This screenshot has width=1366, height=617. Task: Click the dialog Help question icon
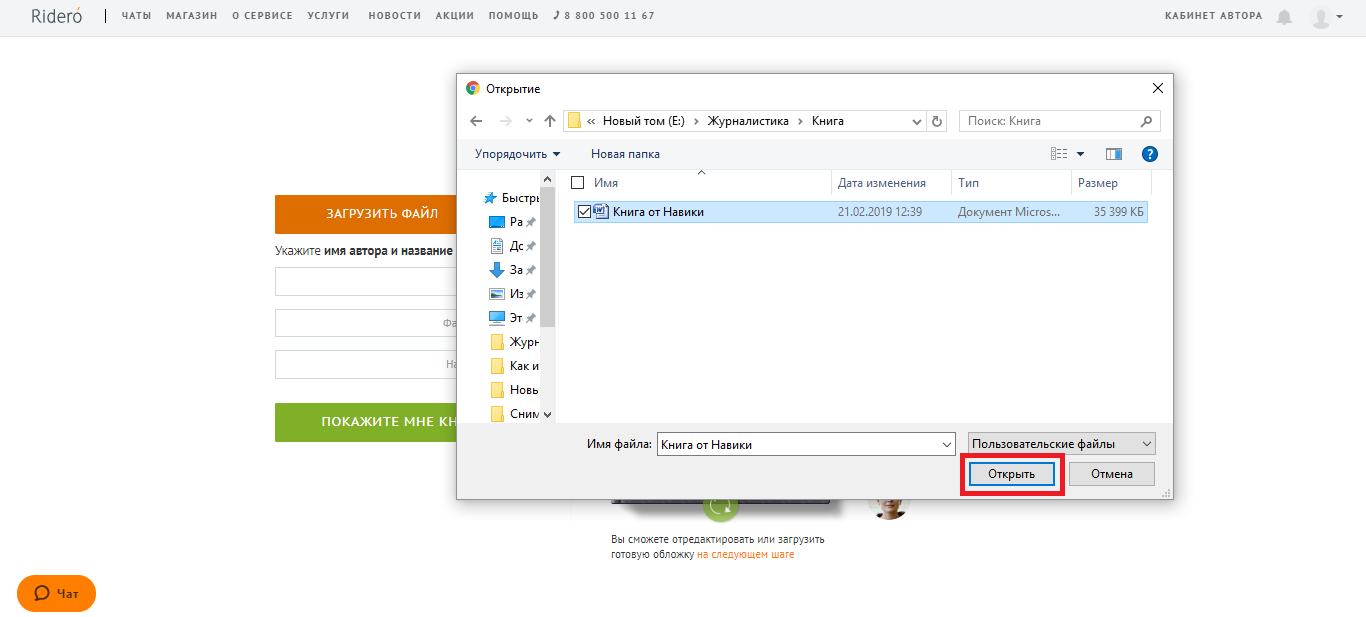1149,154
